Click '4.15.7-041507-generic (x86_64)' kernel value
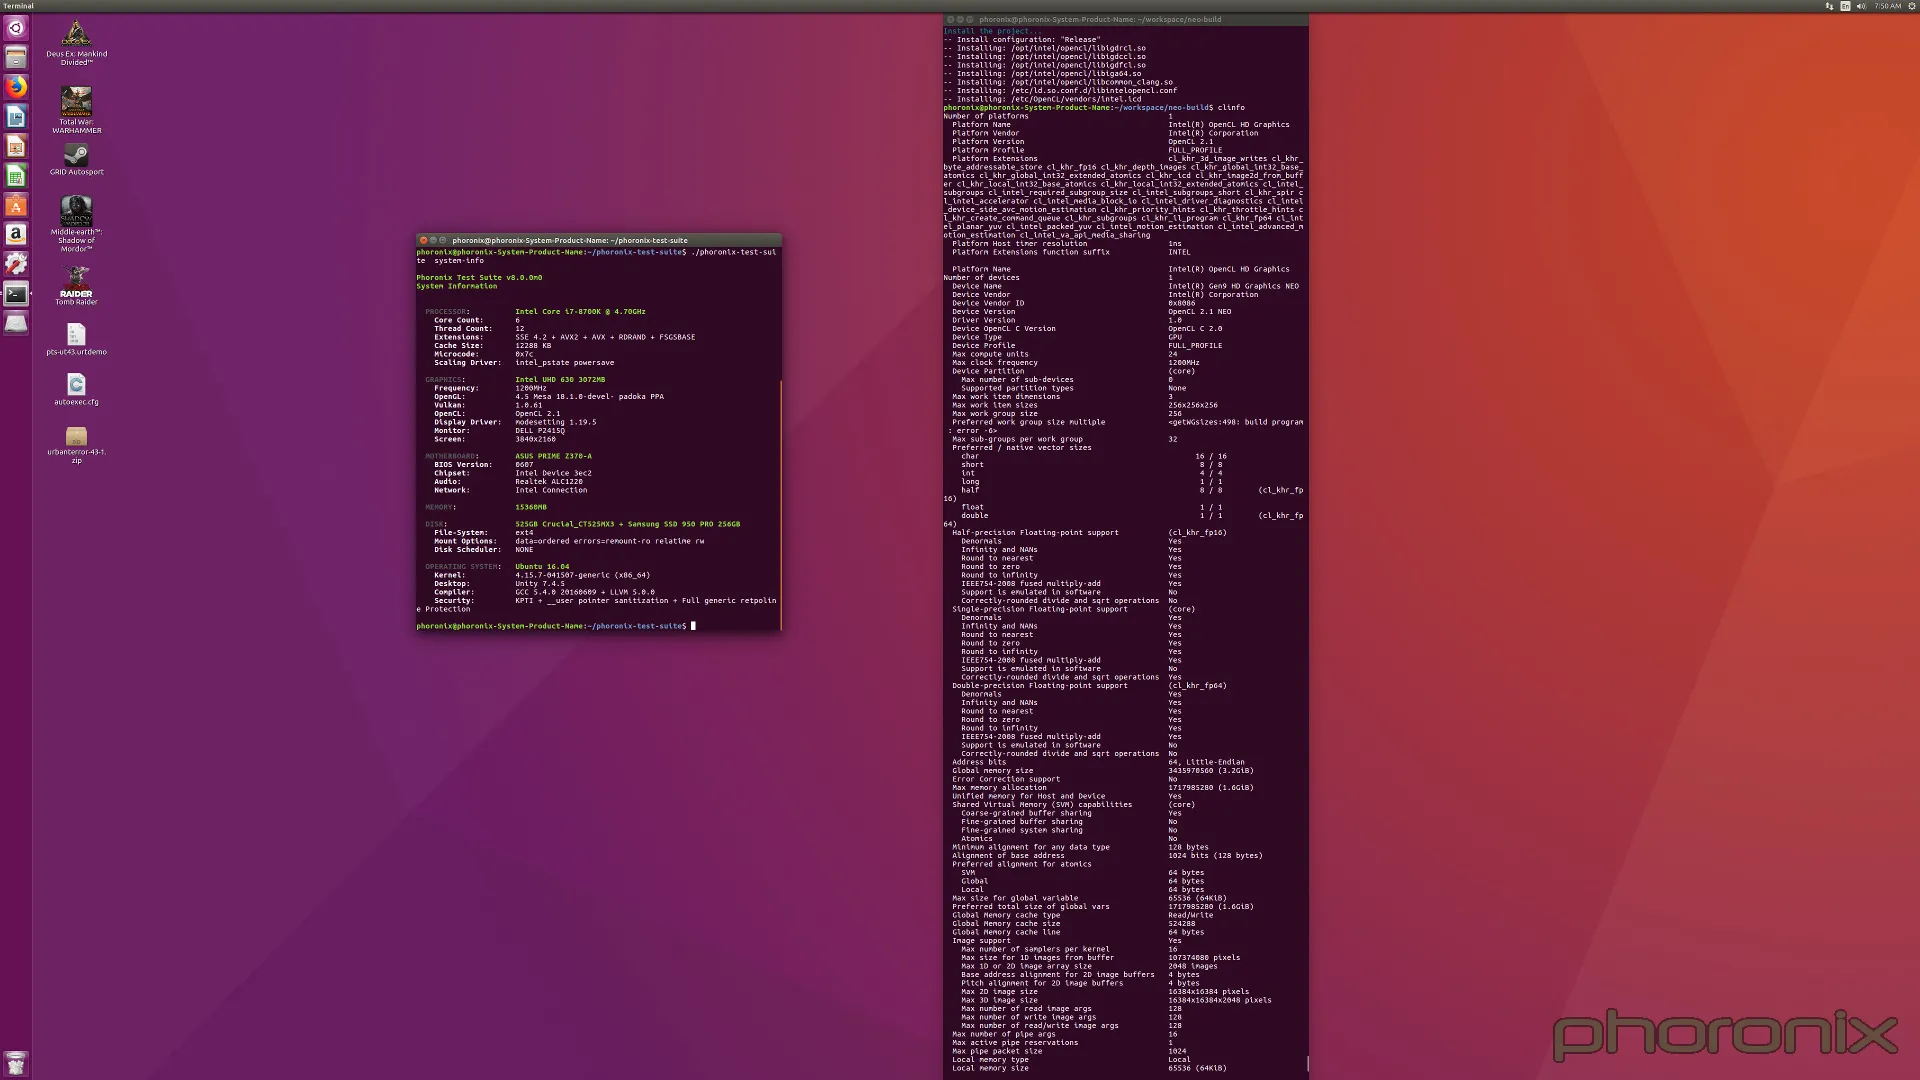This screenshot has height=1080, width=1920. pyautogui.click(x=582, y=575)
